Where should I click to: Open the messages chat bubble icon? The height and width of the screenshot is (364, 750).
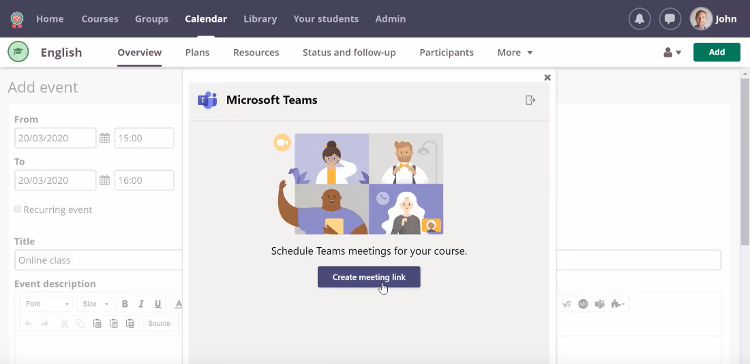[x=670, y=19]
